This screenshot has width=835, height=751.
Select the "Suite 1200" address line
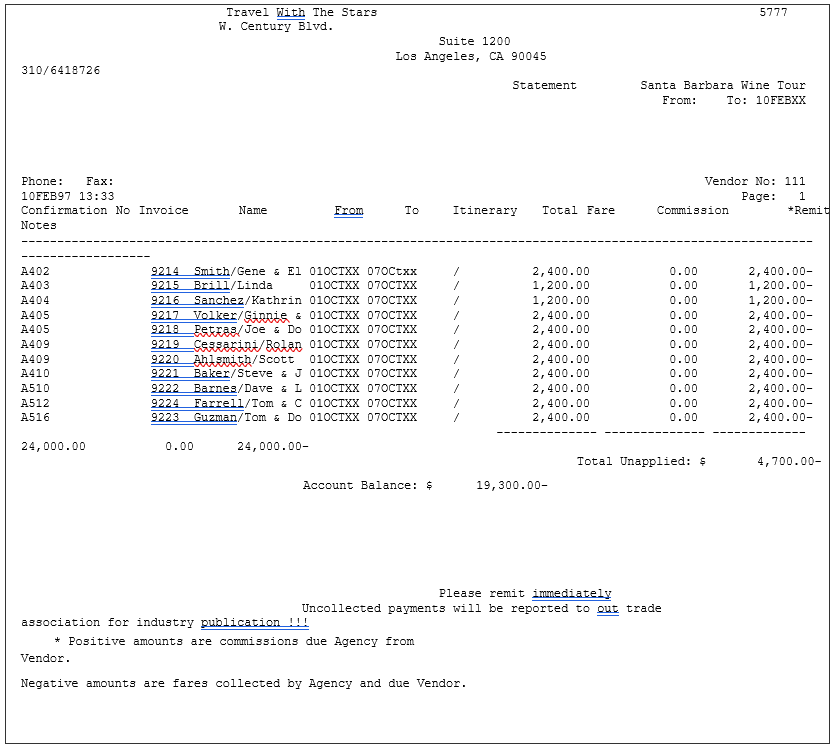pyautogui.click(x=474, y=41)
